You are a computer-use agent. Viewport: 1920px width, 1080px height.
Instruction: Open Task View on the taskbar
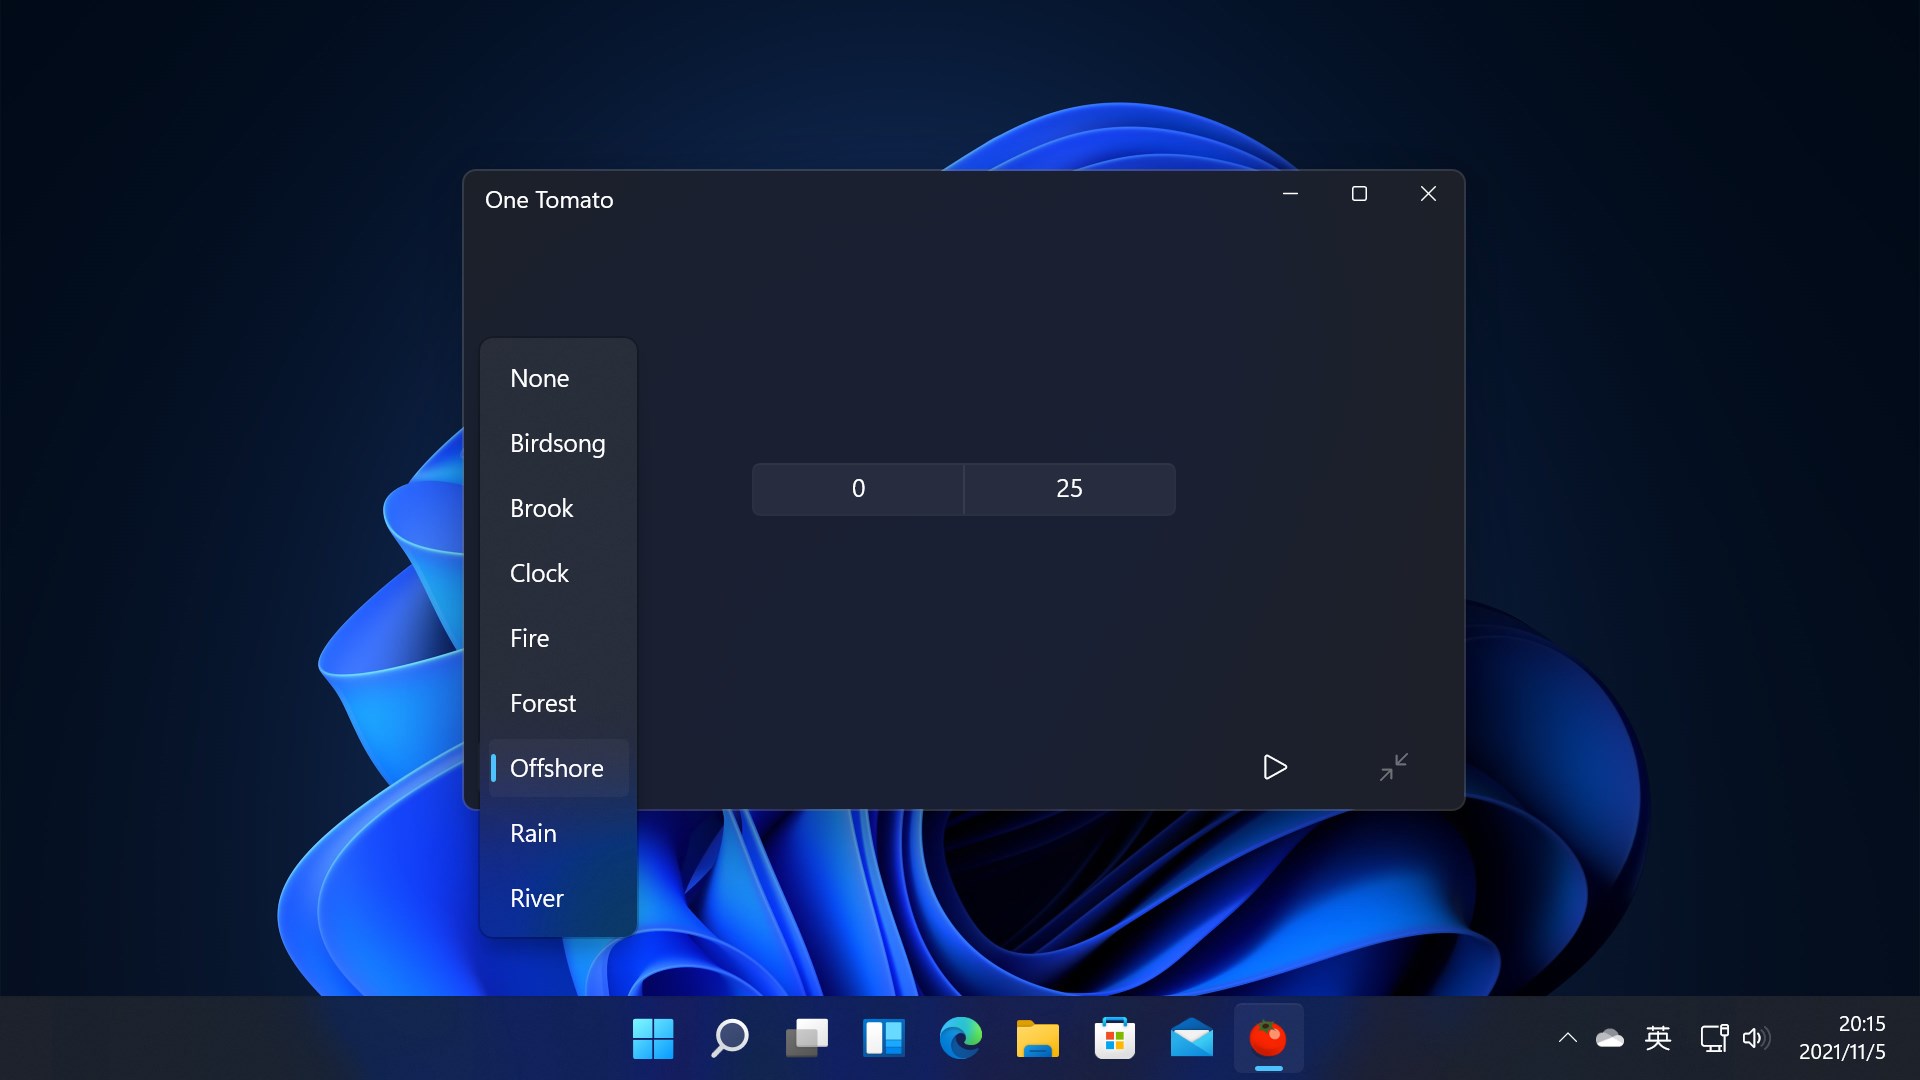807,1039
